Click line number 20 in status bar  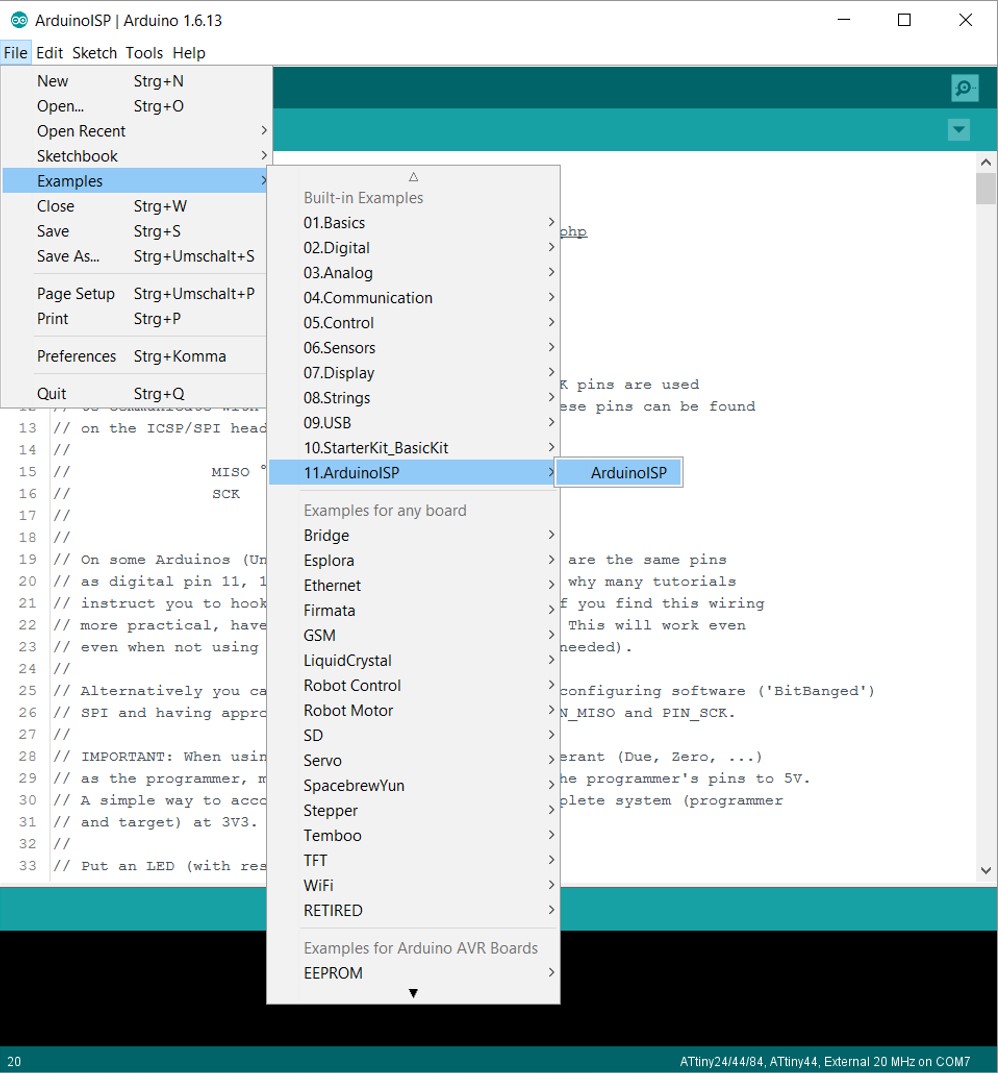click(14, 1062)
